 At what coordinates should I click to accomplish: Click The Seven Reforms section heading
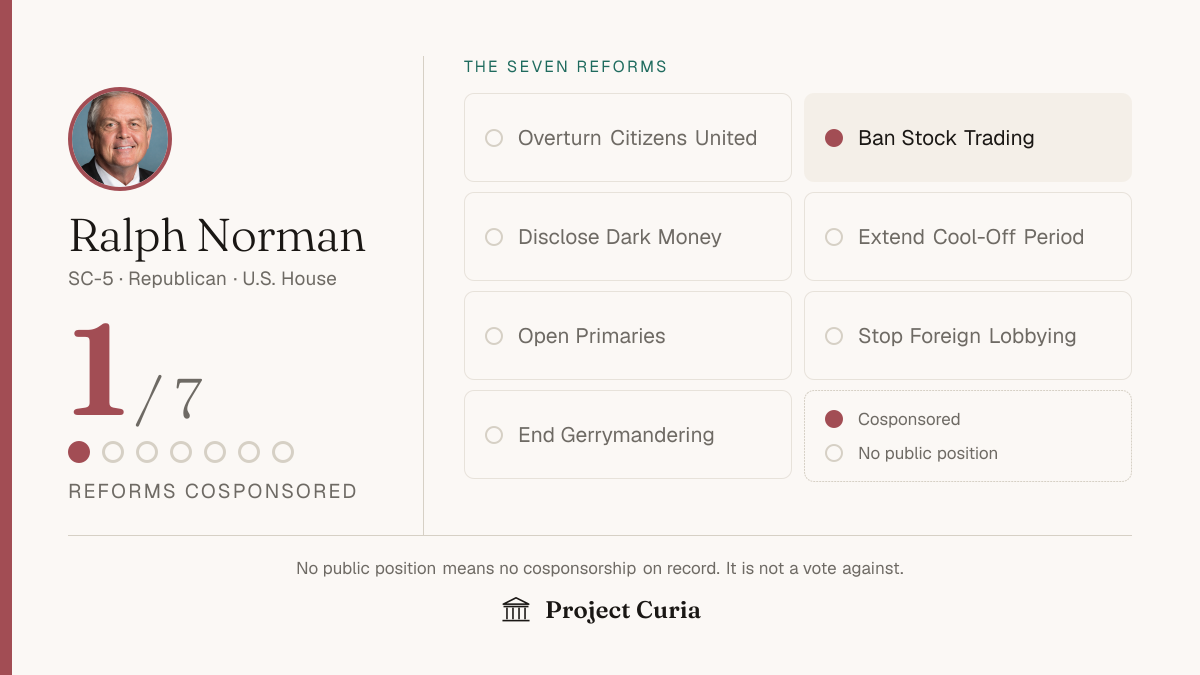pyautogui.click(x=566, y=67)
